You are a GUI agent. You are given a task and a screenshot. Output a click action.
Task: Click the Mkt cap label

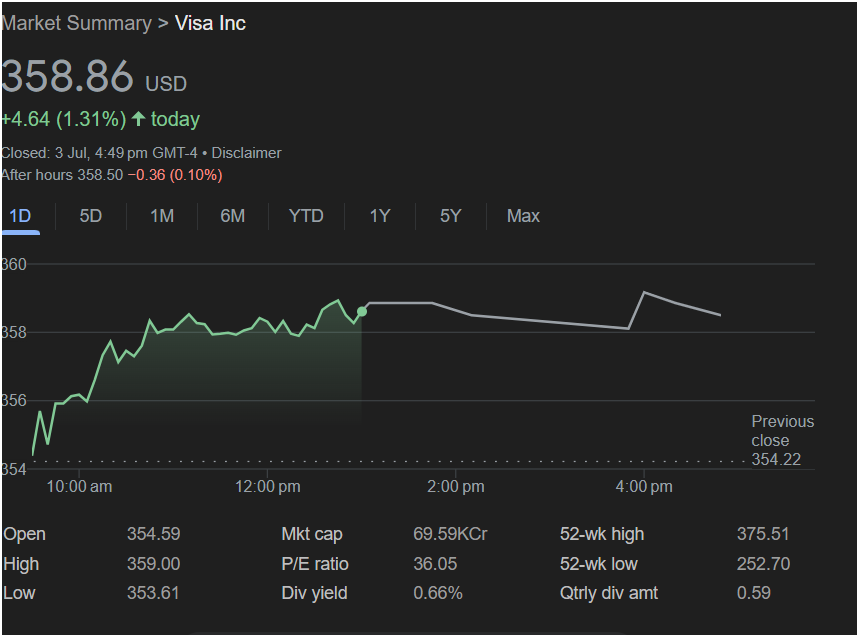[312, 534]
